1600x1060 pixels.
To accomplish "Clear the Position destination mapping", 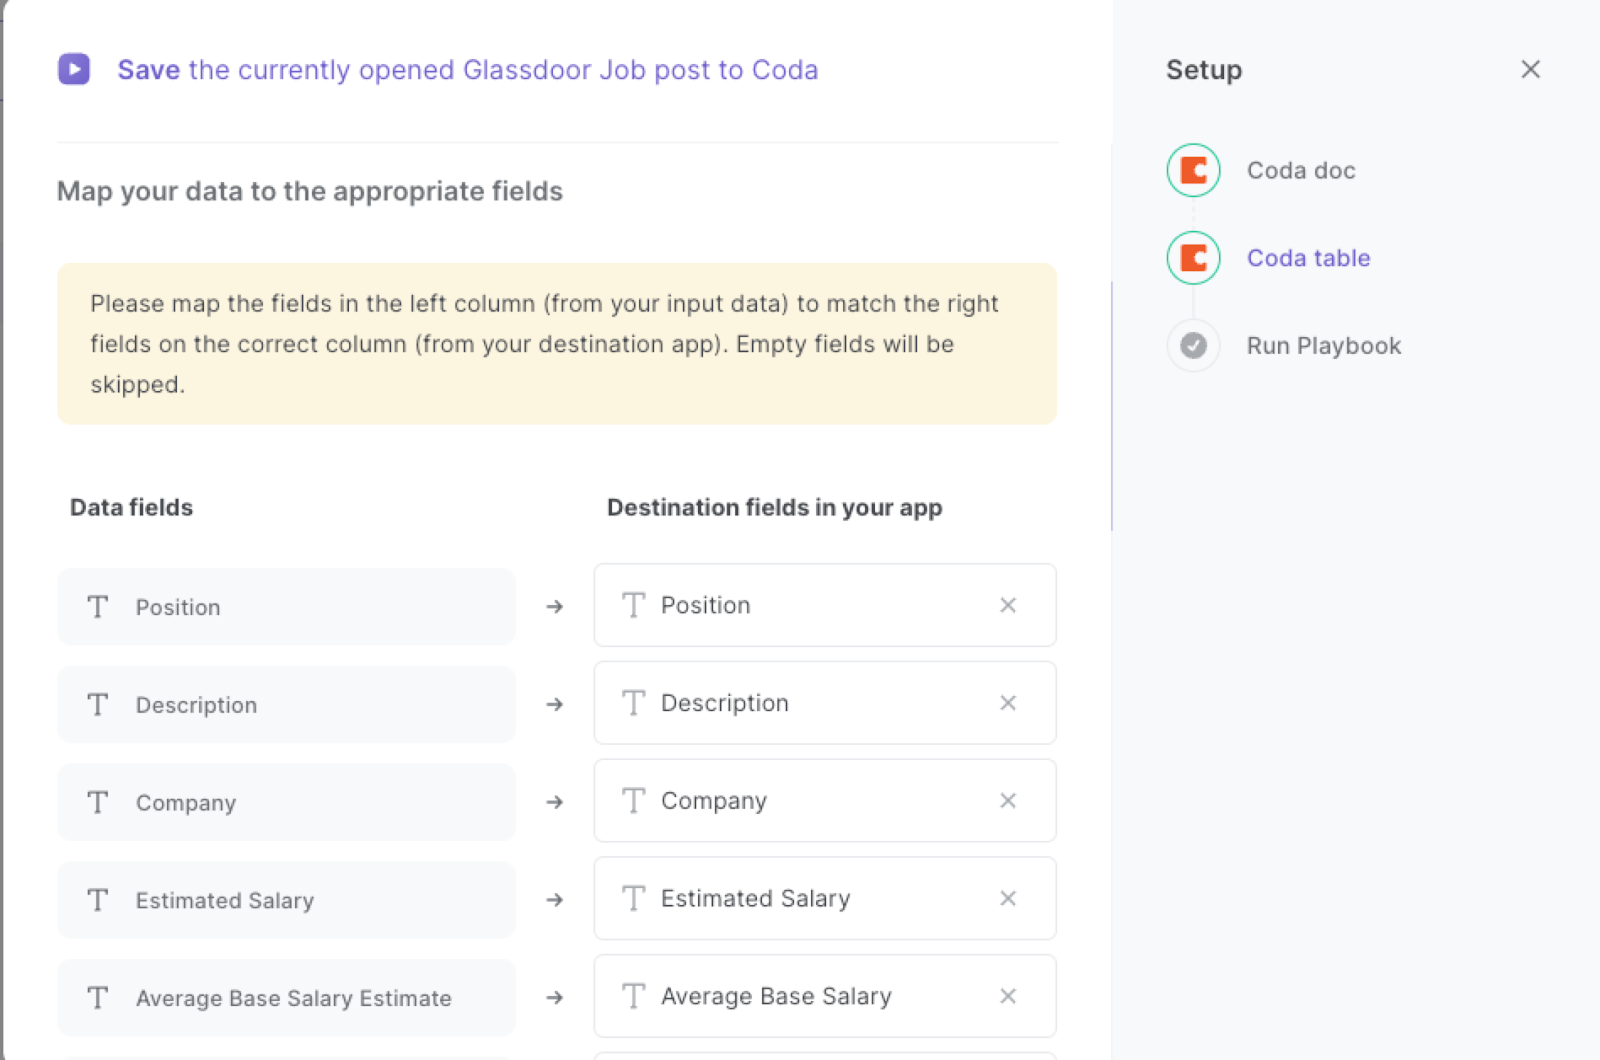I will tap(1008, 605).
